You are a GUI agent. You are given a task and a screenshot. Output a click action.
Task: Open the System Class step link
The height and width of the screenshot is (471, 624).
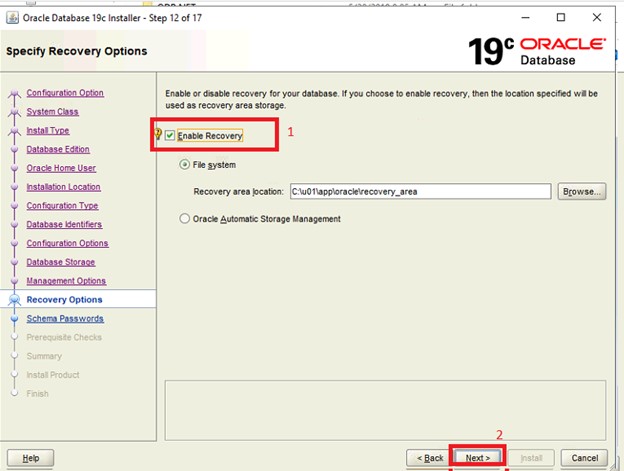tap(54, 112)
